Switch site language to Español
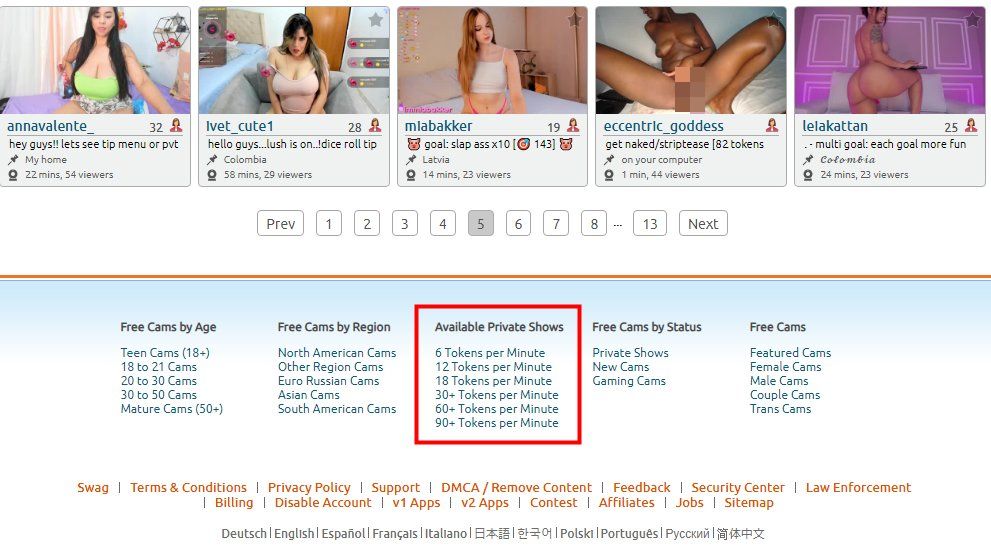 click(x=343, y=533)
